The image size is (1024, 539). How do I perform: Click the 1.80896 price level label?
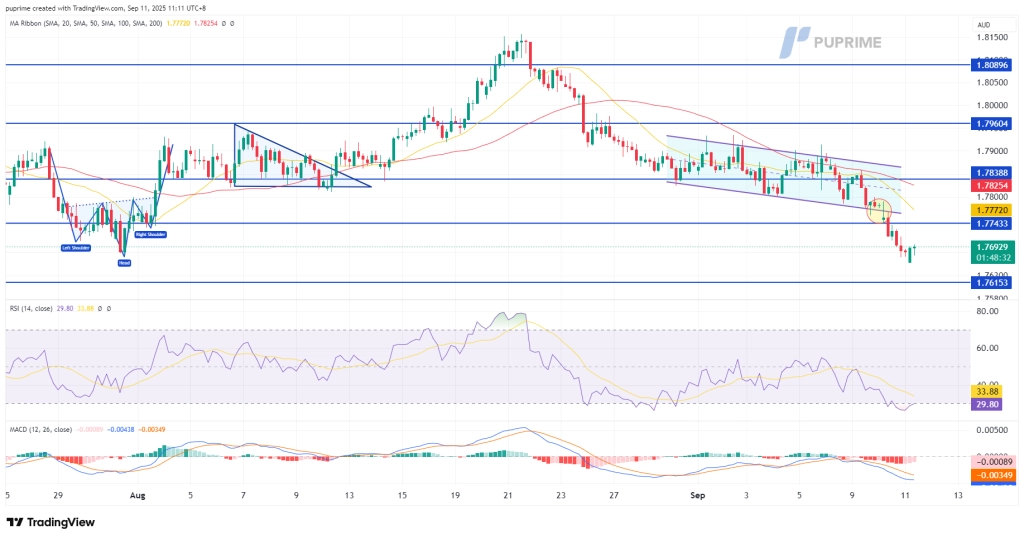coord(992,65)
